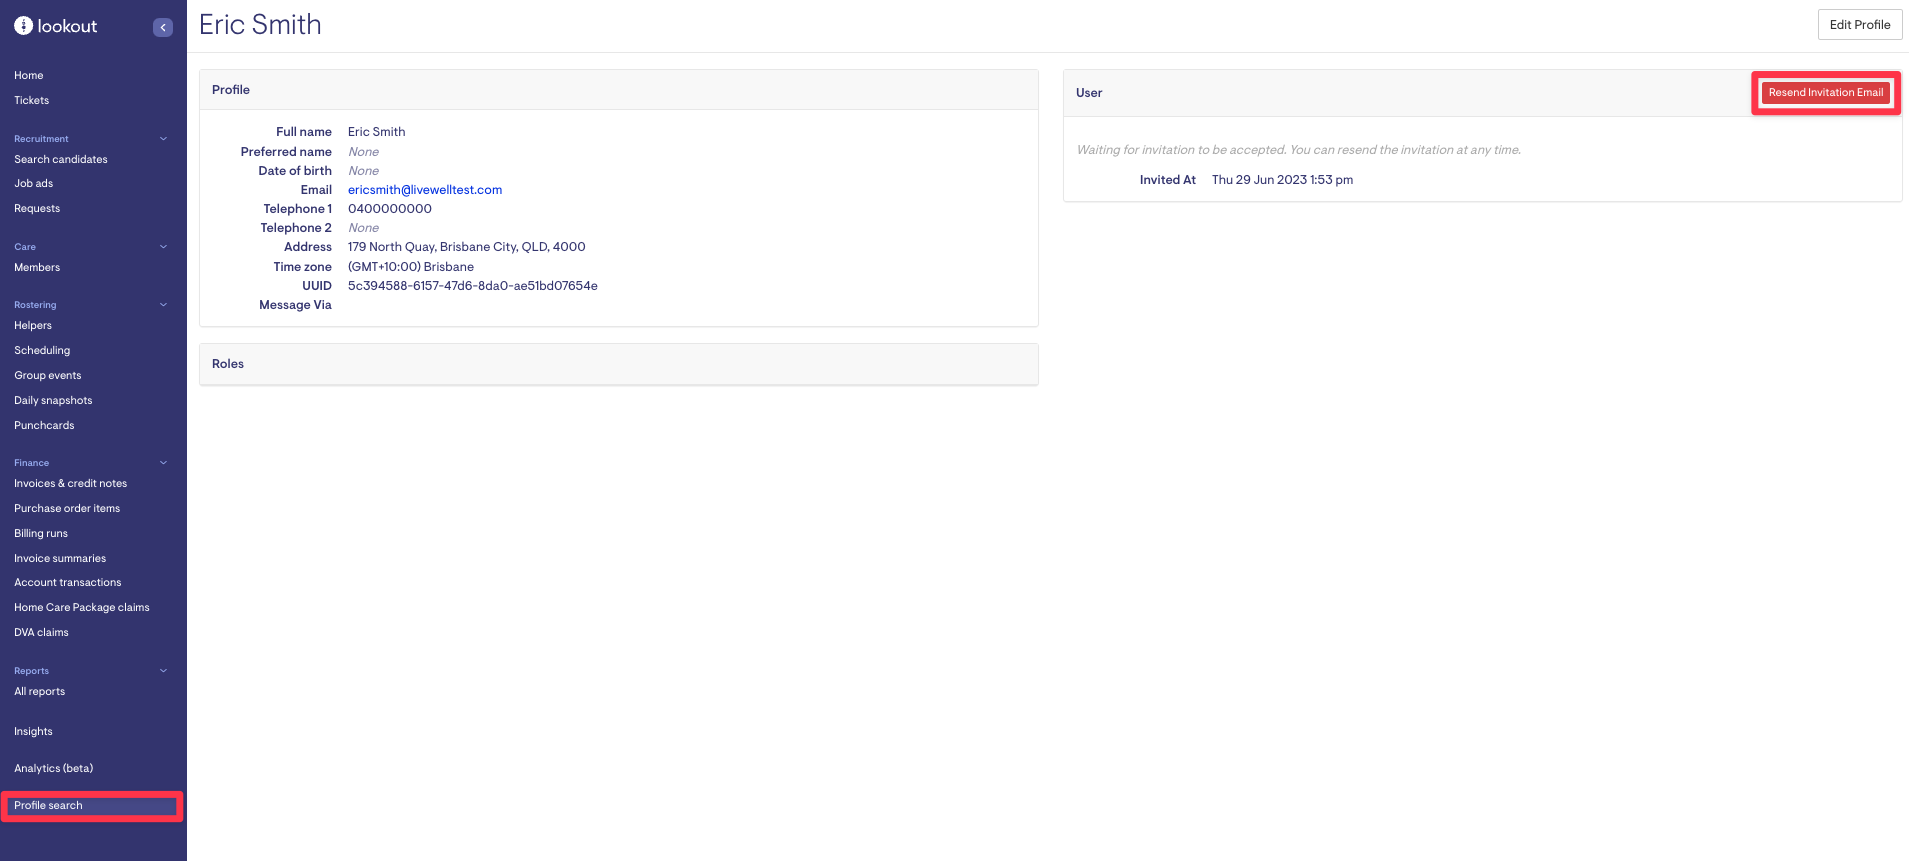Click the Resend Invitation Email button
Viewport: 1909px width, 861px height.
coord(1825,93)
